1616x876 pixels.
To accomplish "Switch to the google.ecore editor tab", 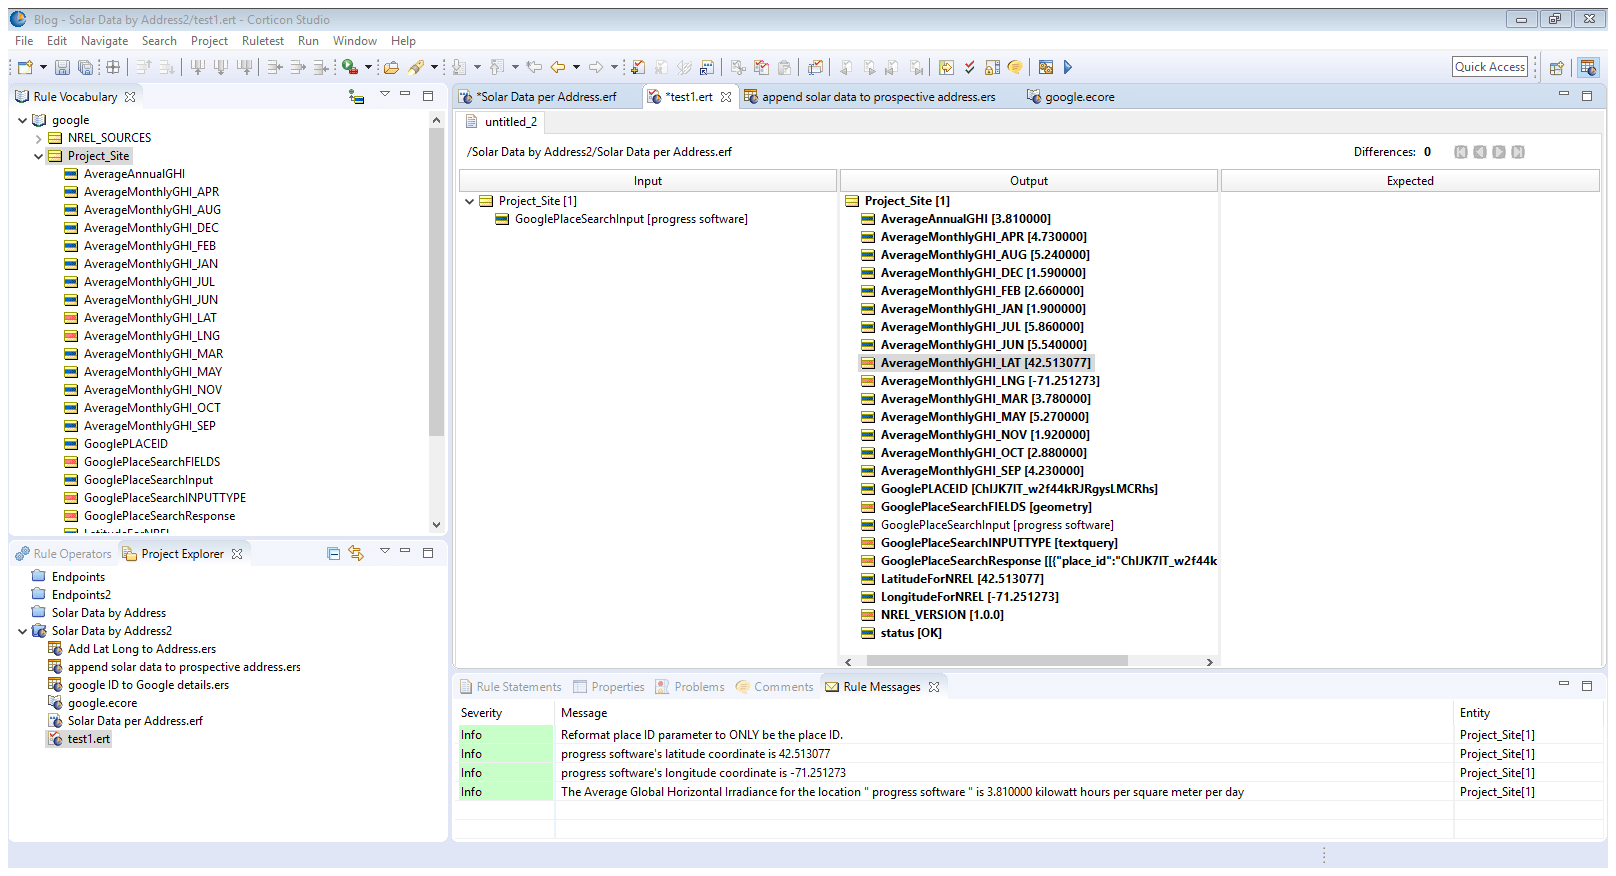I will tap(1078, 97).
